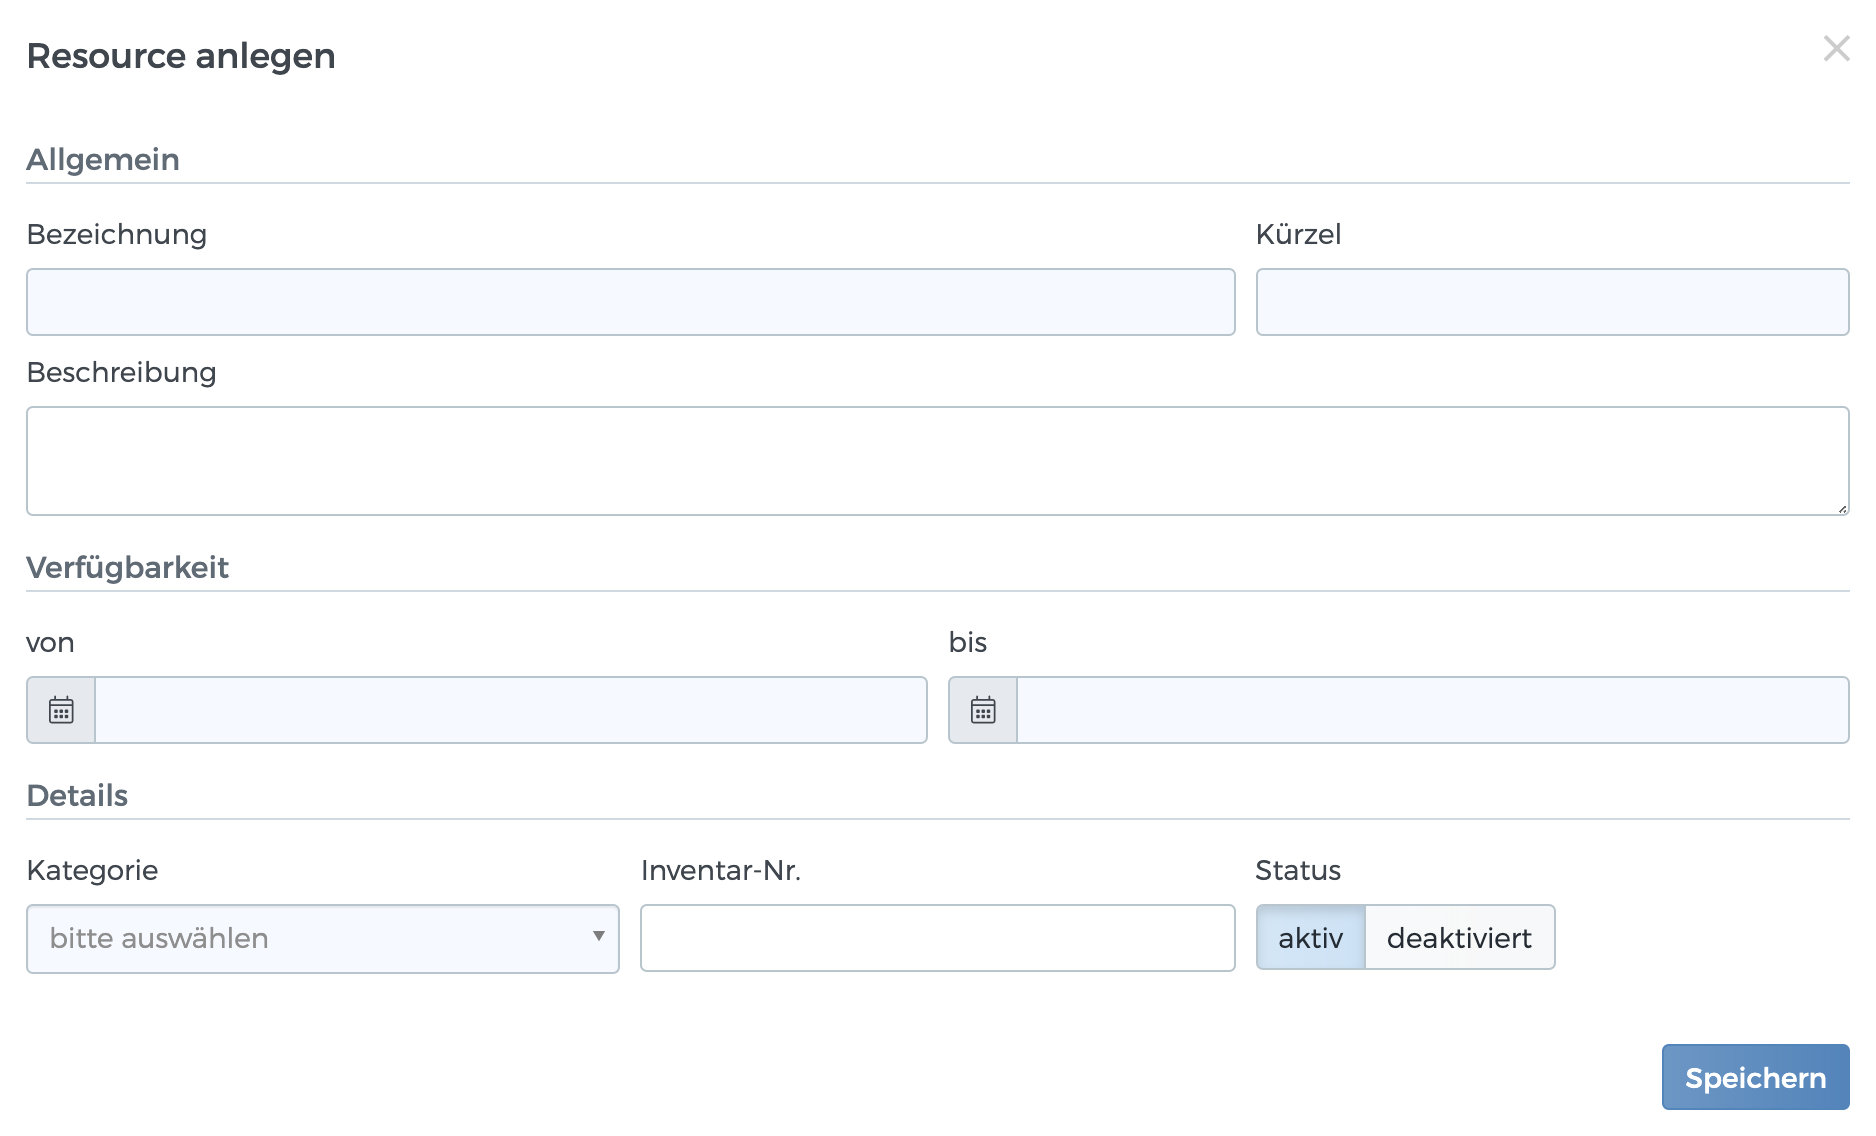Click the von date input field
The height and width of the screenshot is (1136, 1876).
pyautogui.click(x=510, y=710)
